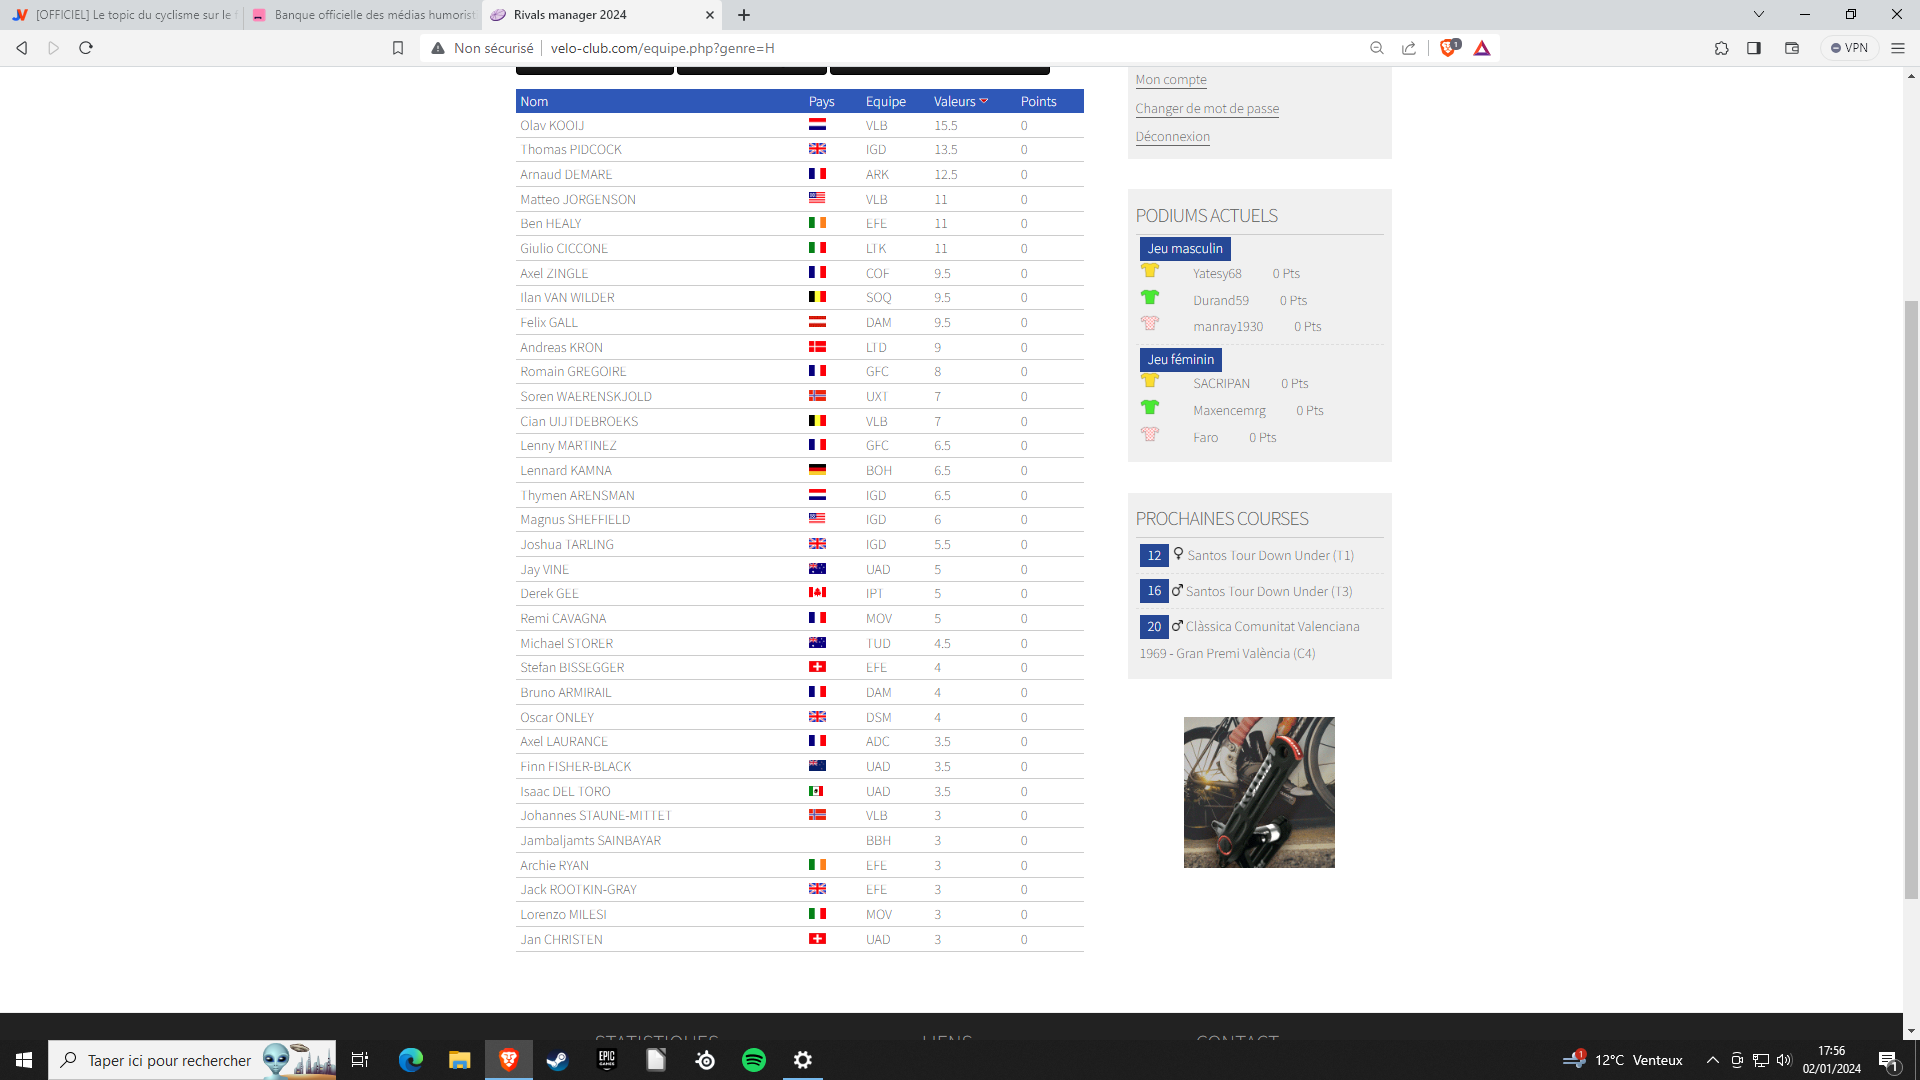Click the Brave Rewards triangle icon
Image resolution: width=1920 pixels, height=1080 pixels.
(x=1482, y=48)
